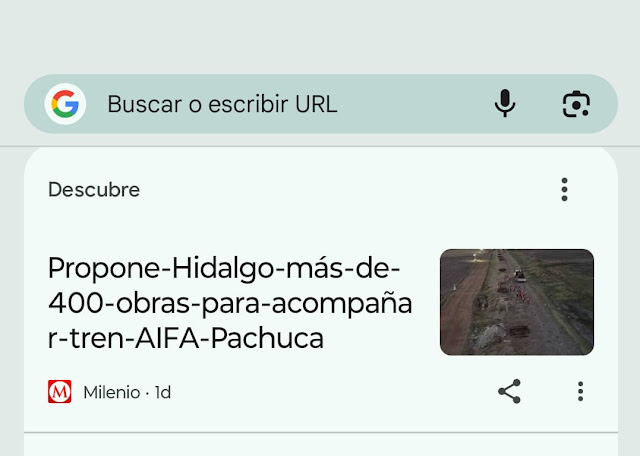The image size is (640, 456).
Task: Tap the Google G logo in search bar
Action: coord(65,104)
